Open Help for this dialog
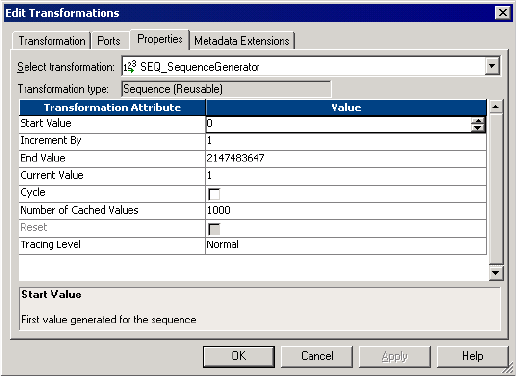This screenshot has width=516, height=376. [x=473, y=356]
